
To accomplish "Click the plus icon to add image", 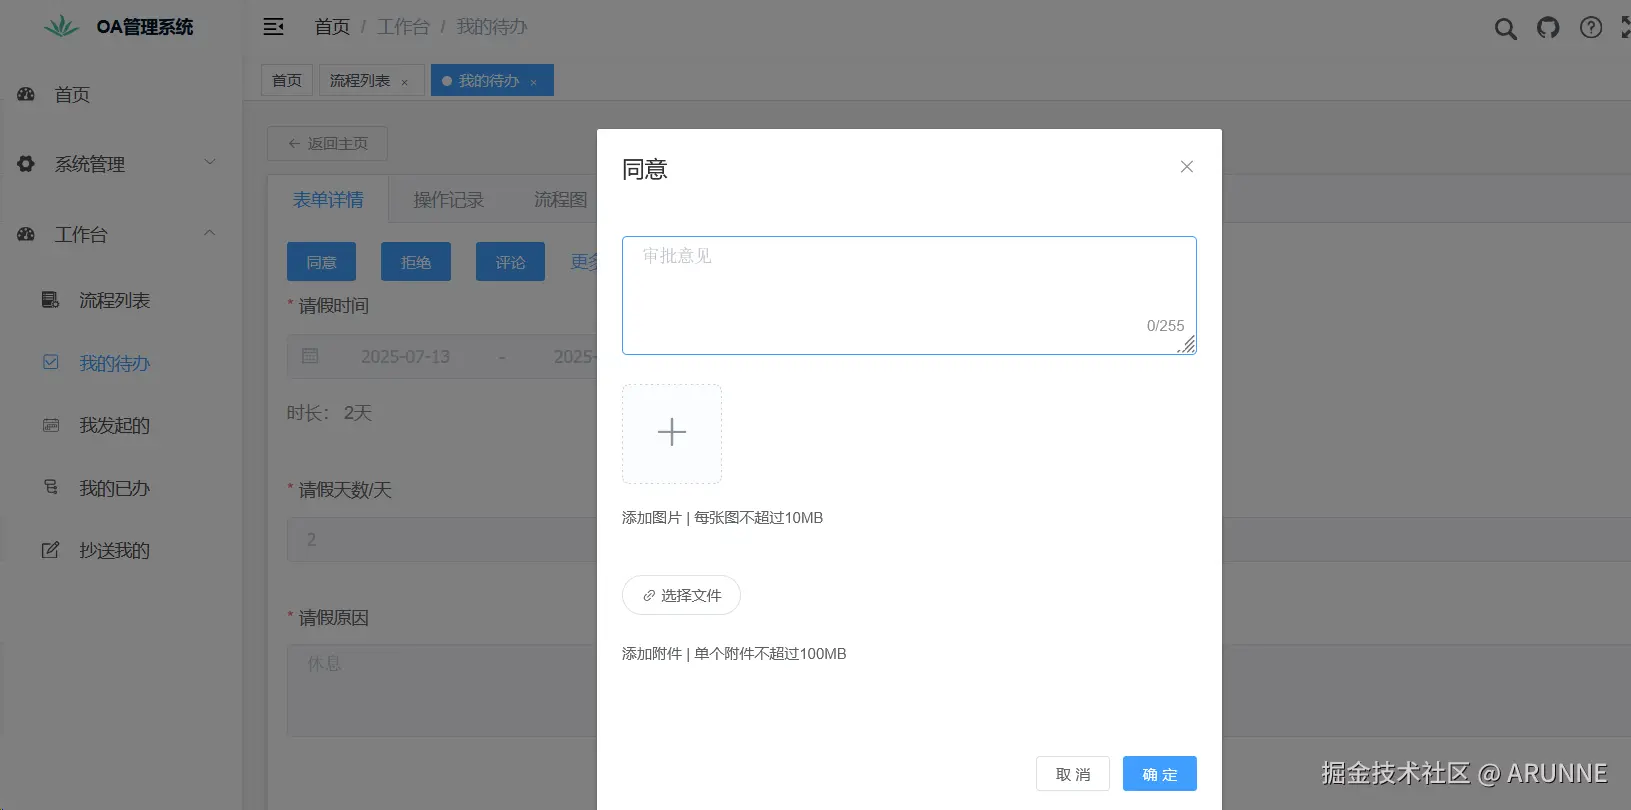I will tap(672, 433).
